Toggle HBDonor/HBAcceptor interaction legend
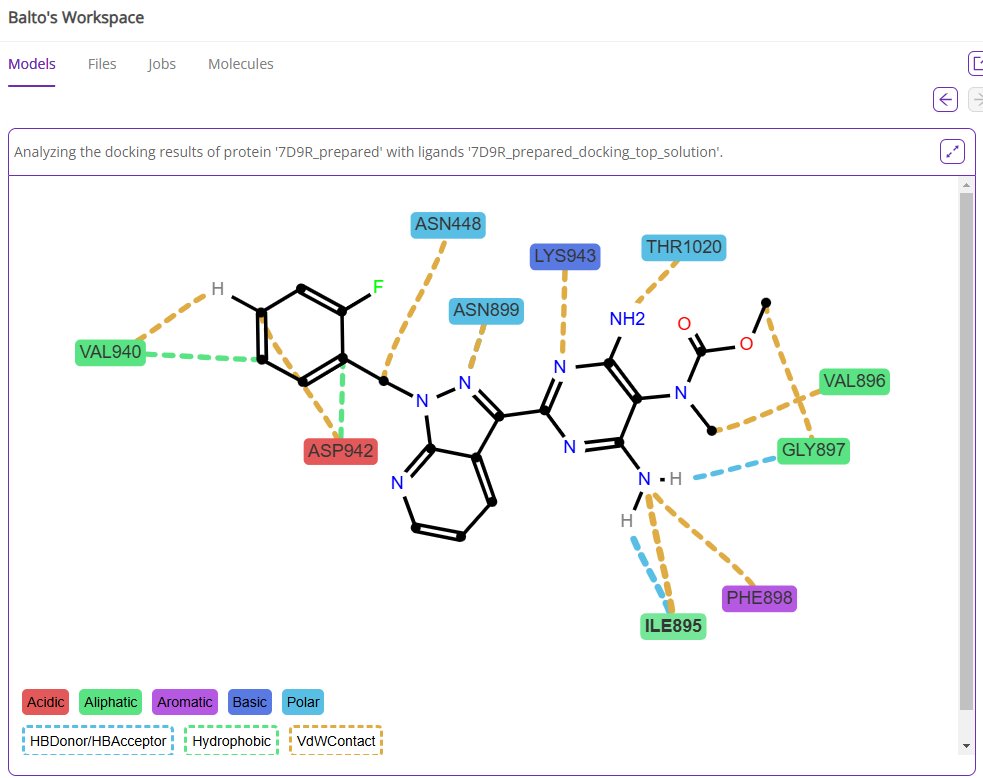 click(x=98, y=741)
